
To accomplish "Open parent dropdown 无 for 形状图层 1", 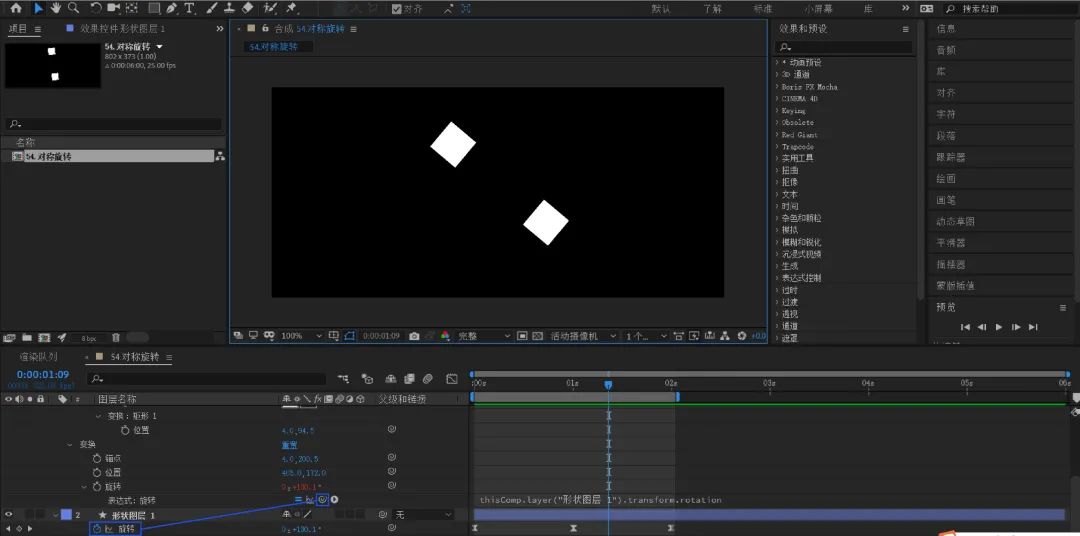I will [x=423, y=515].
